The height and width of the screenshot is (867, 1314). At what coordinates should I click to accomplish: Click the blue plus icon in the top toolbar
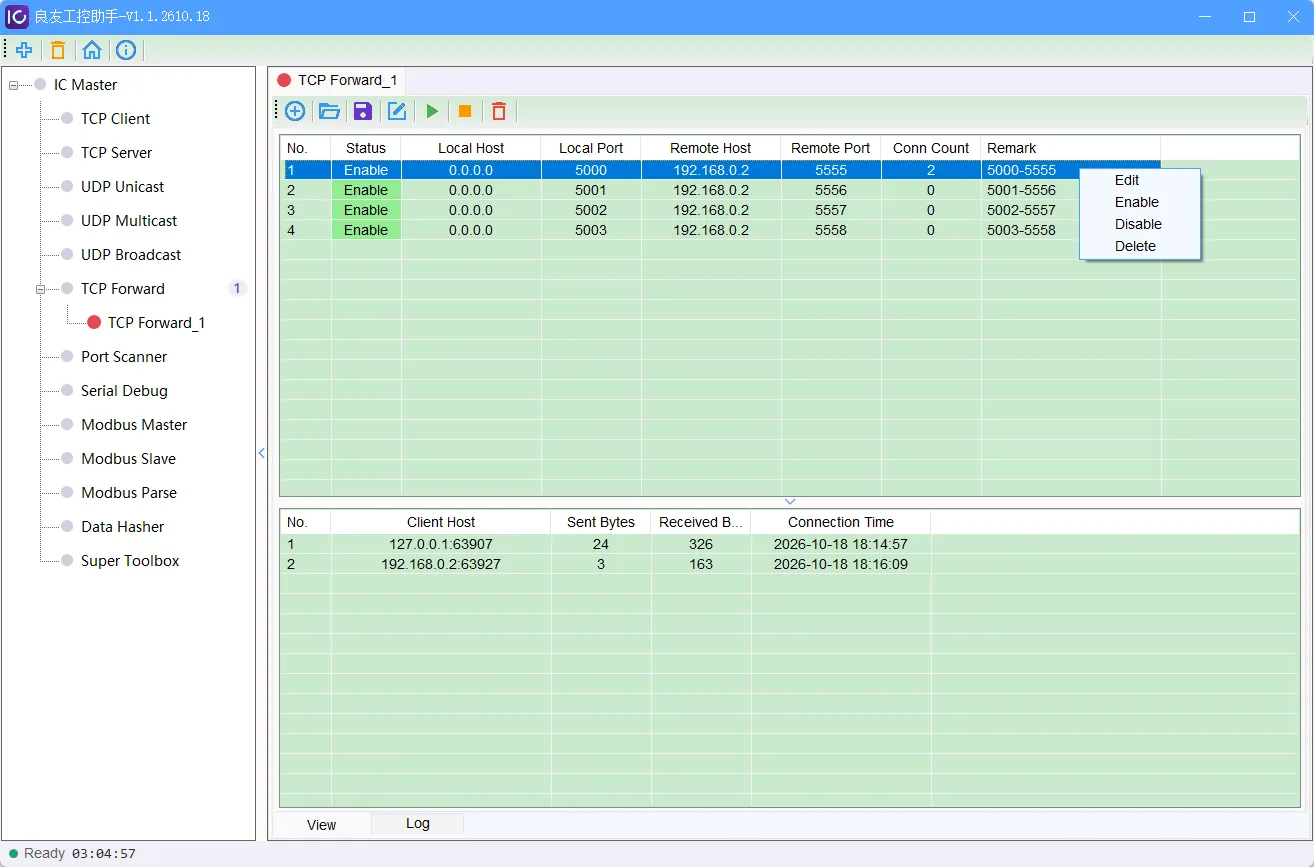(24, 50)
